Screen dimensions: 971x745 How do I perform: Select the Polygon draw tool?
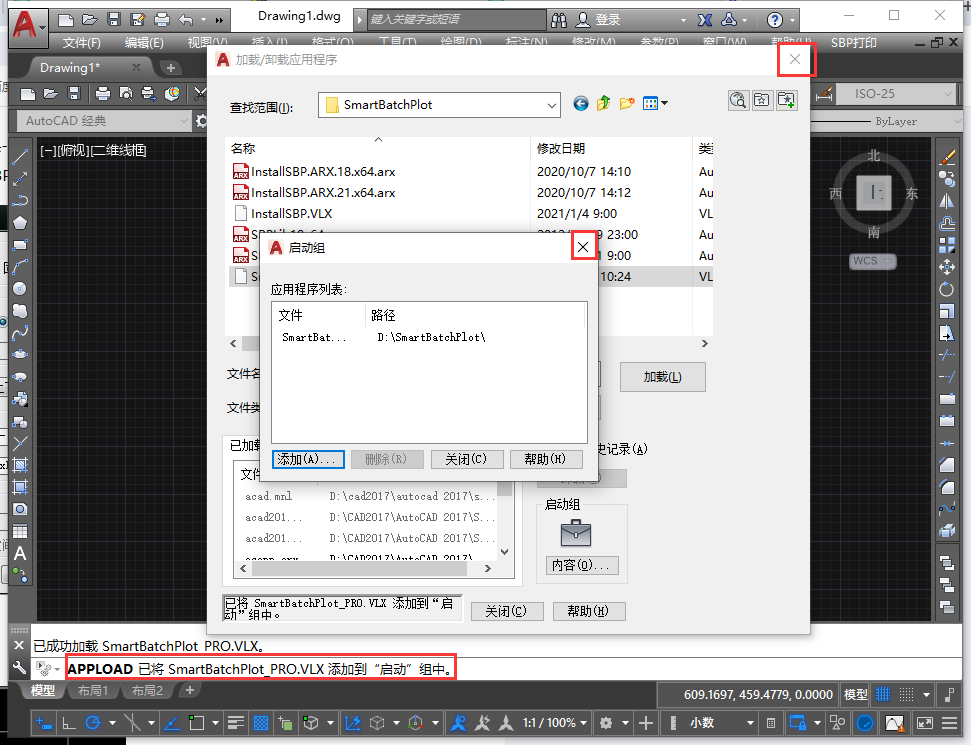point(20,223)
